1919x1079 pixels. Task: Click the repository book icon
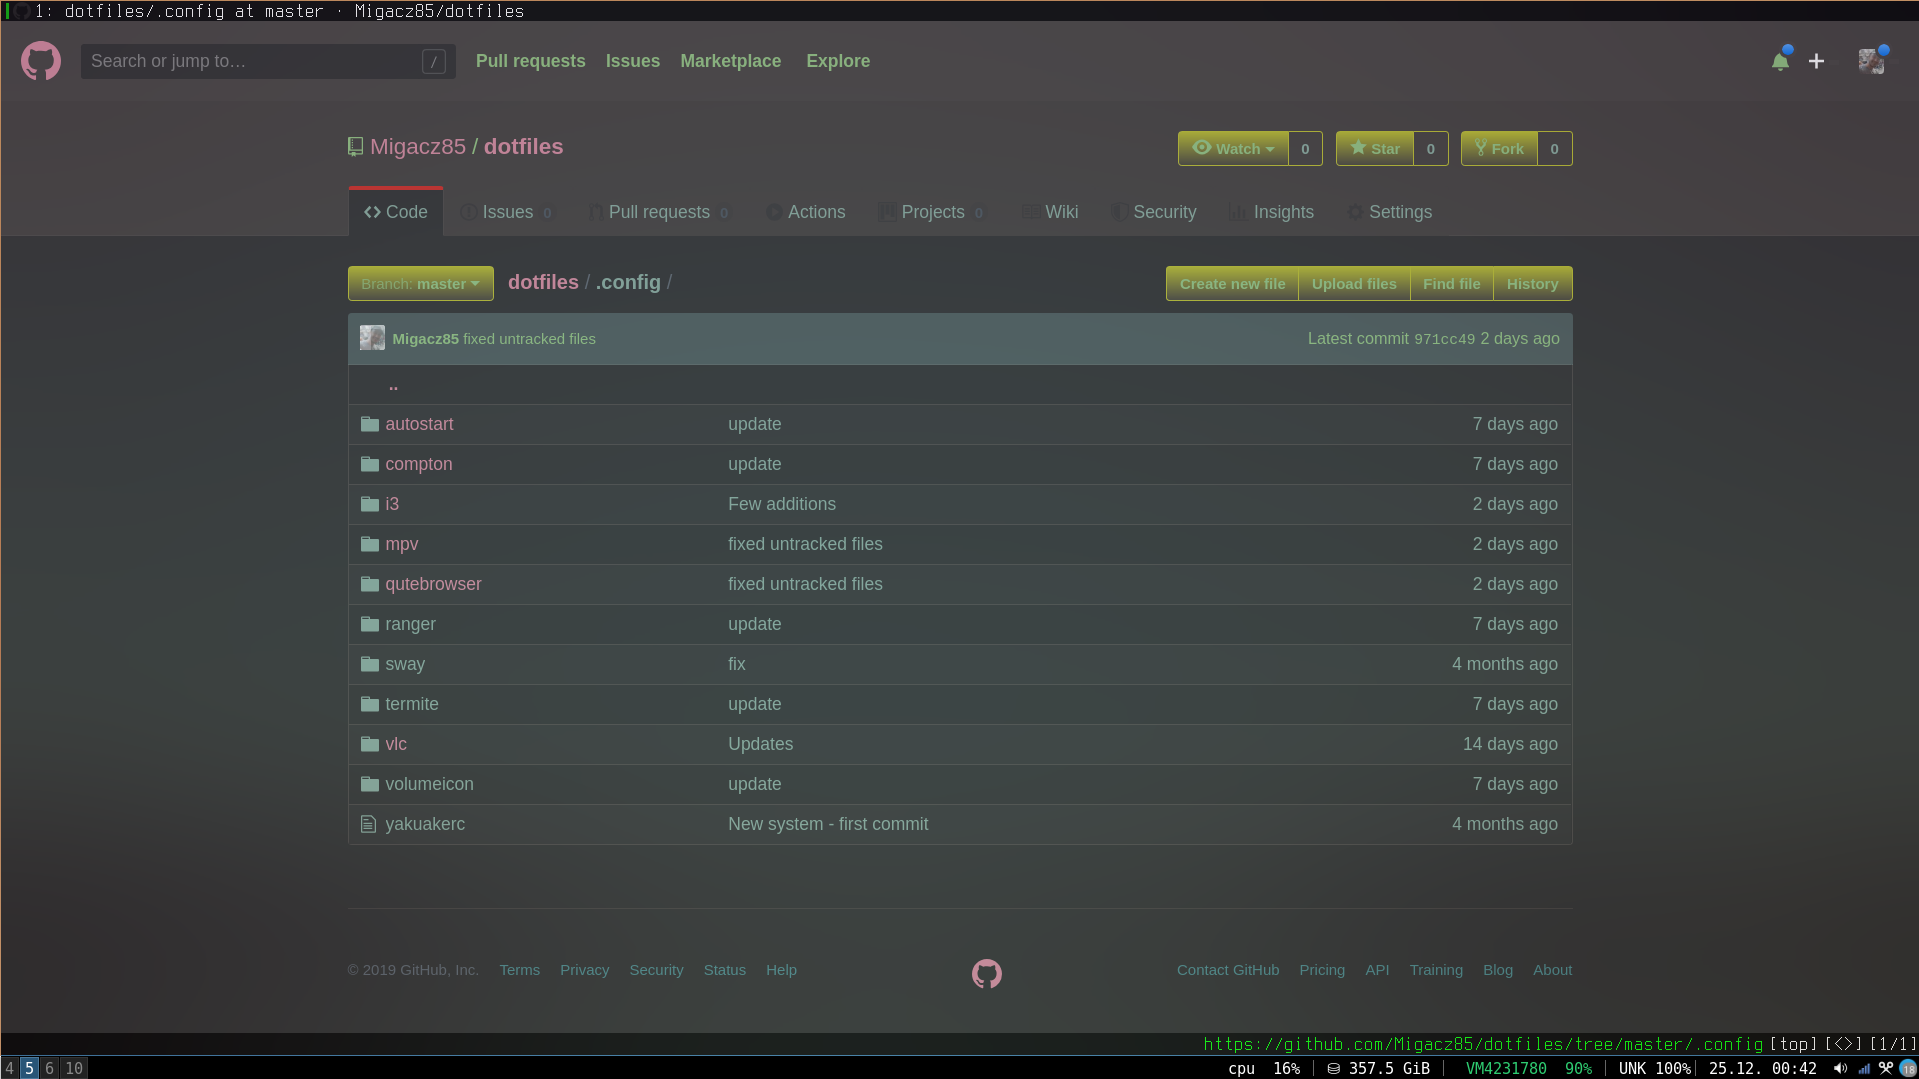coord(355,147)
